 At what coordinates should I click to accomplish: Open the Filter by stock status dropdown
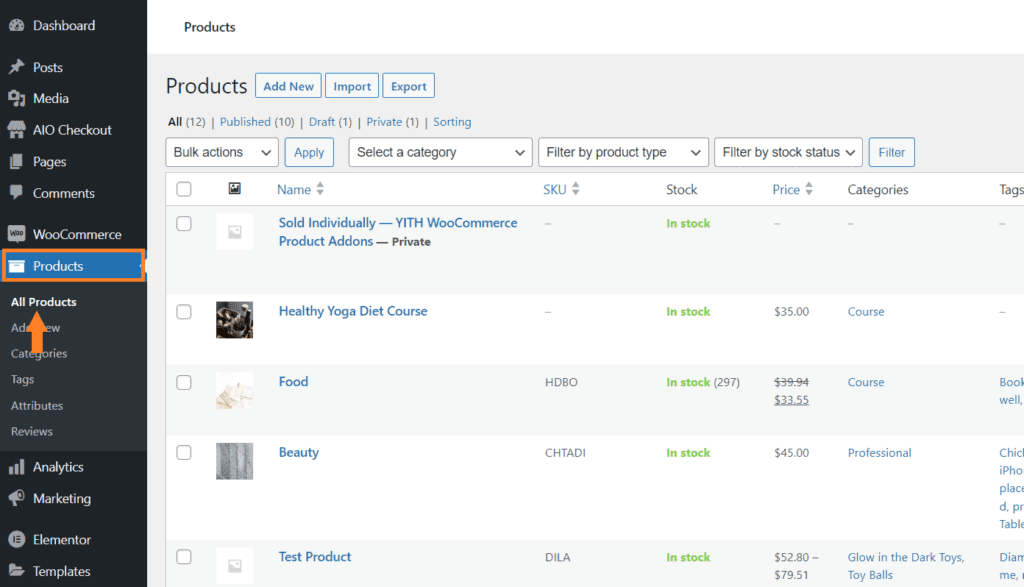(x=788, y=152)
